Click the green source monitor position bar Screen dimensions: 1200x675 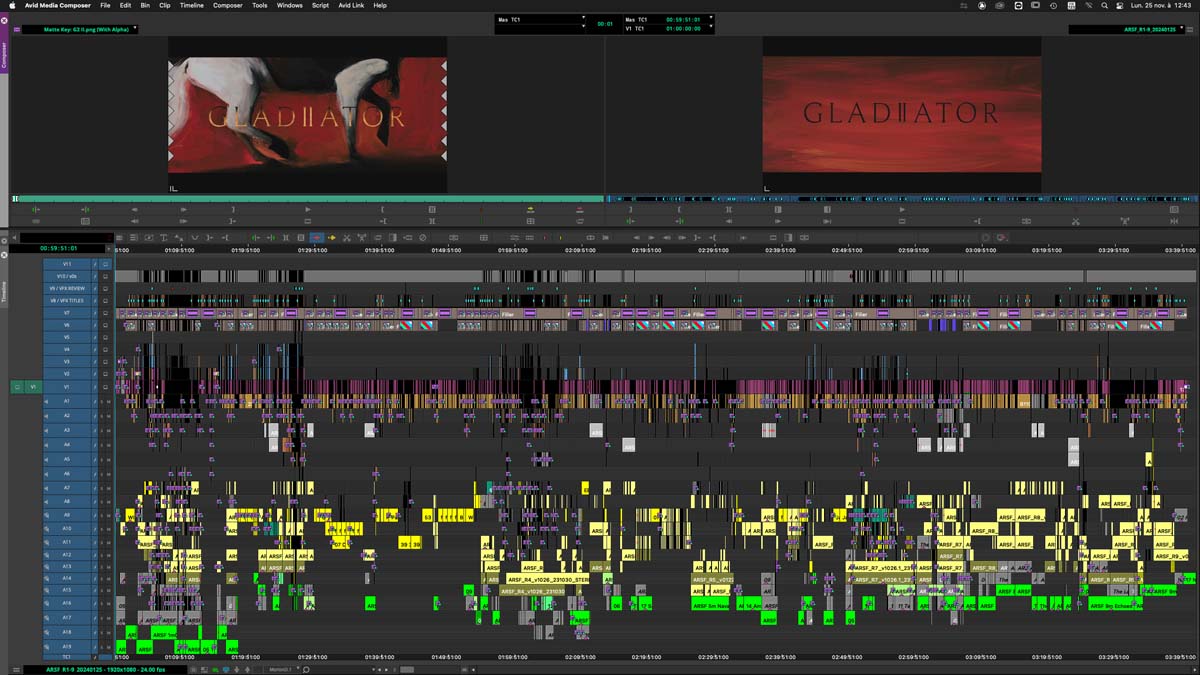click(308, 199)
